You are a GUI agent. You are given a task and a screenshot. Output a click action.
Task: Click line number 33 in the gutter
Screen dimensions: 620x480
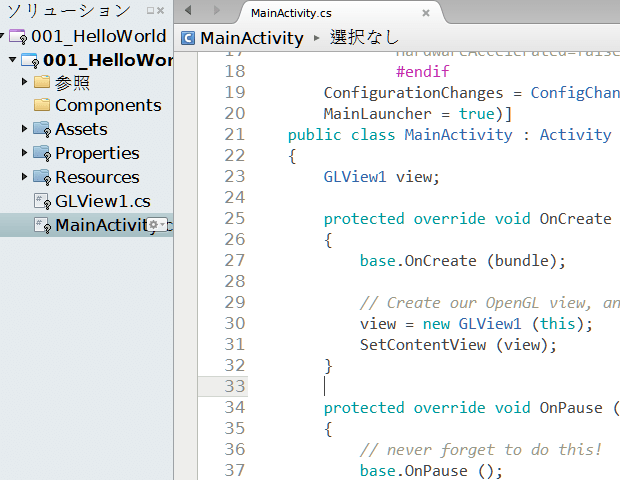[x=234, y=386]
